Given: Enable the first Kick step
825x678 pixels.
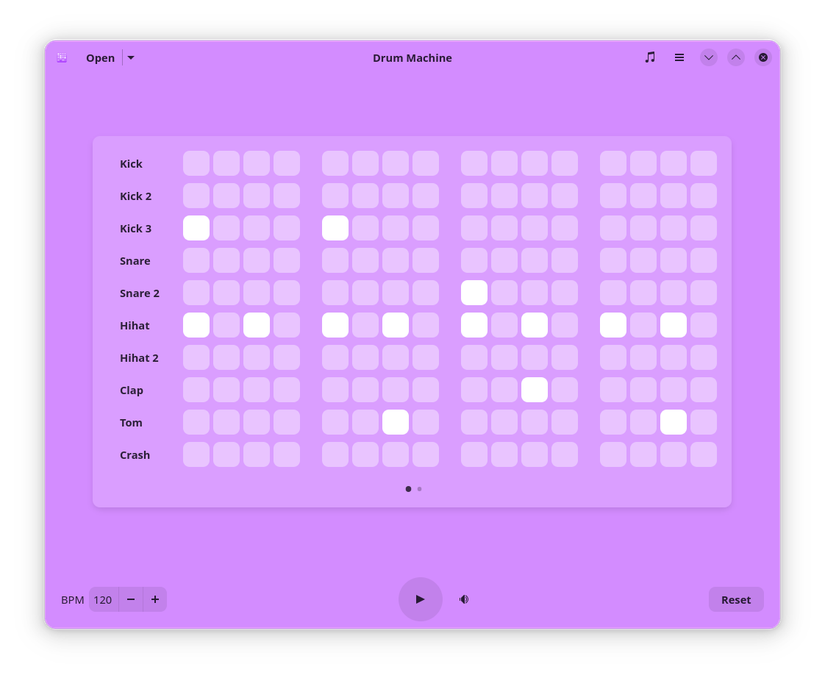Looking at the screenshot, I should [196, 164].
